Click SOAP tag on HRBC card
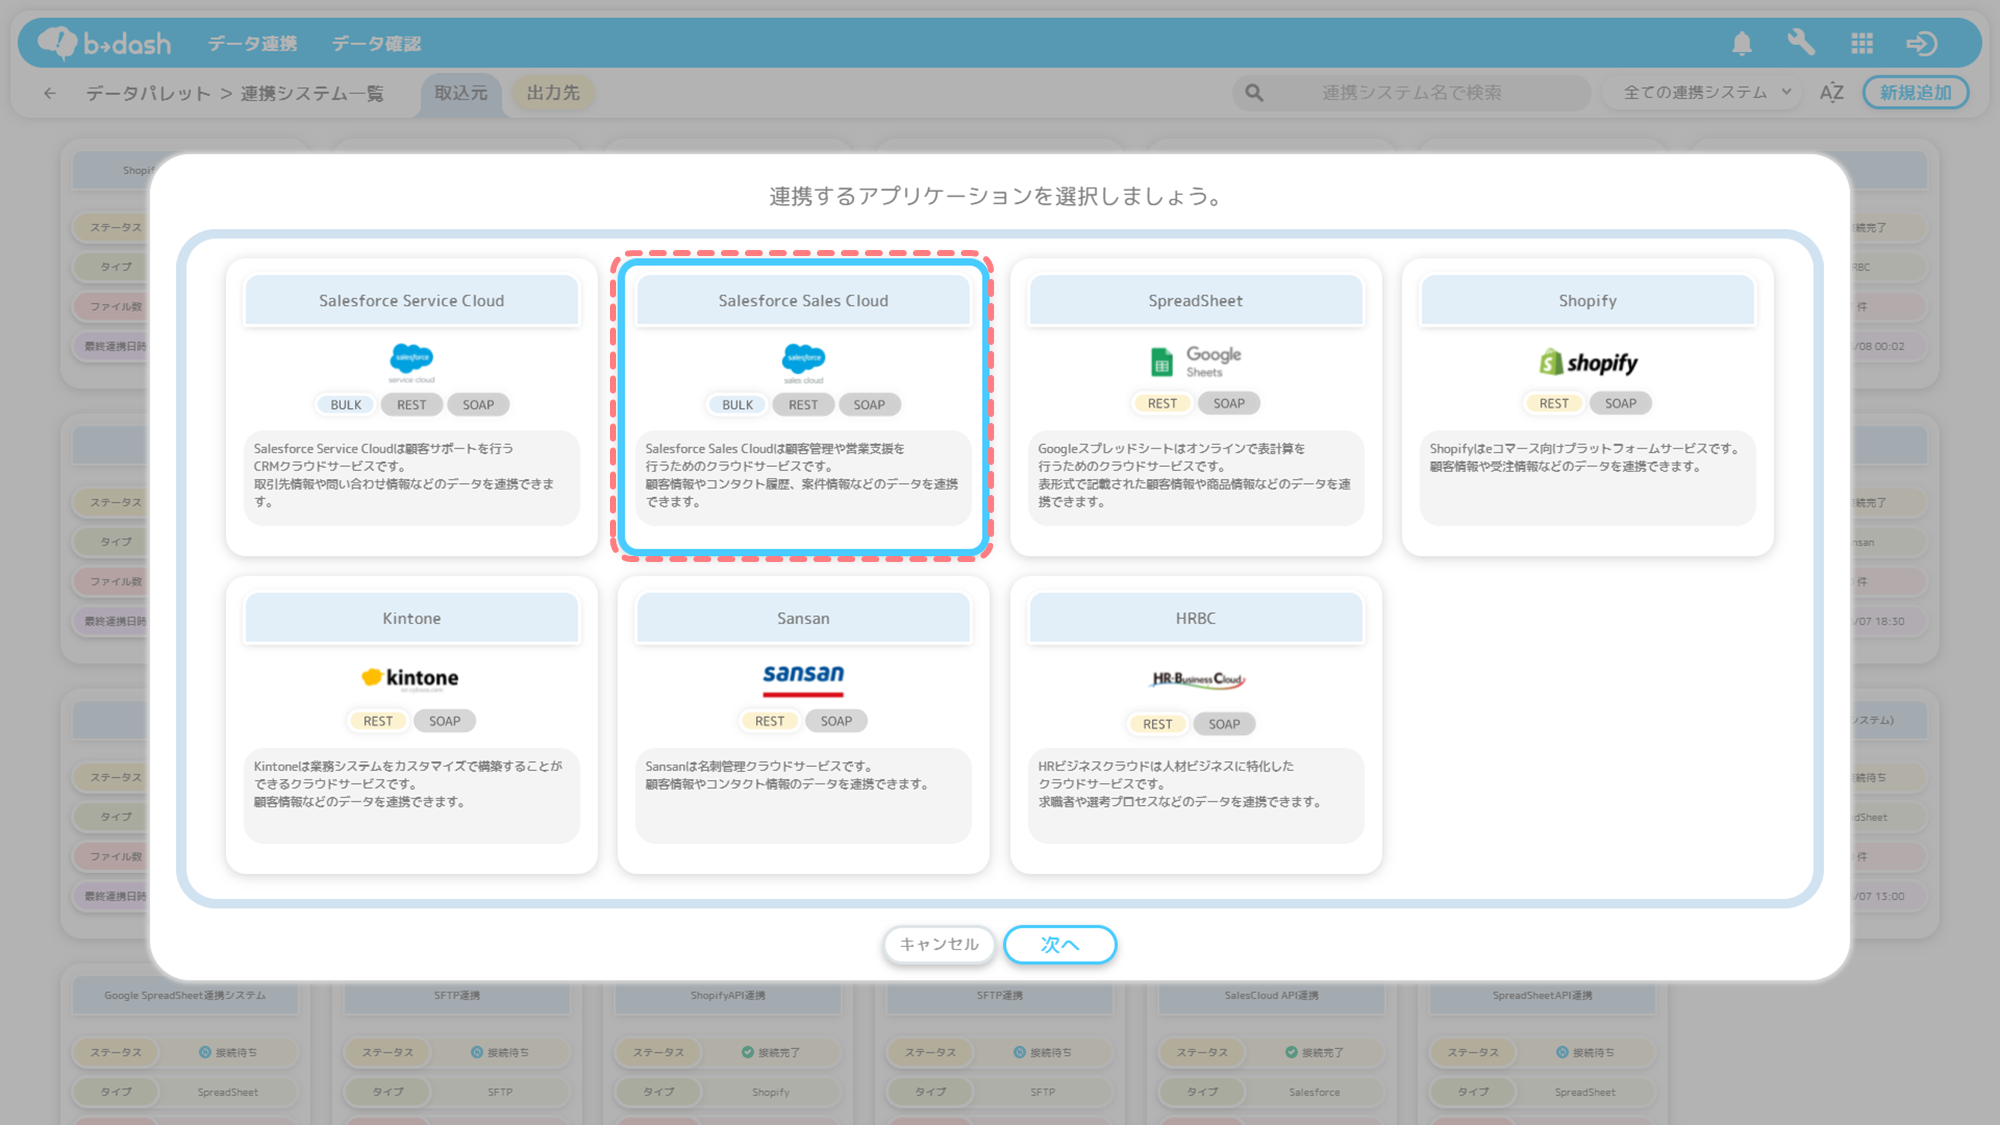Screen dimensions: 2000x1125 tap(1224, 724)
